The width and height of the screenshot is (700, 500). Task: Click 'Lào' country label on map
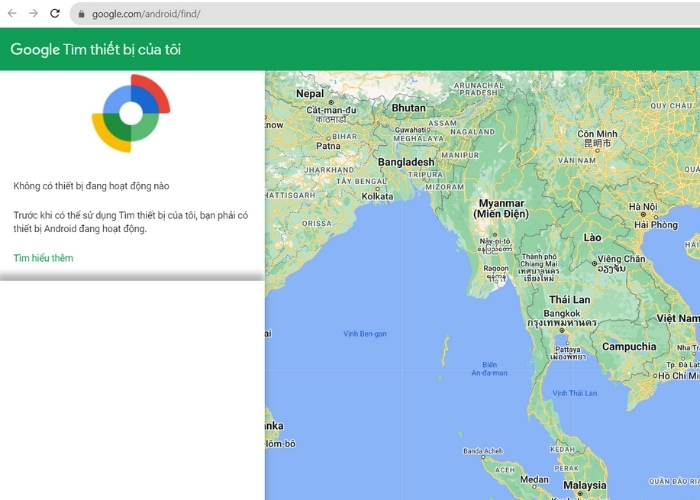pos(592,238)
